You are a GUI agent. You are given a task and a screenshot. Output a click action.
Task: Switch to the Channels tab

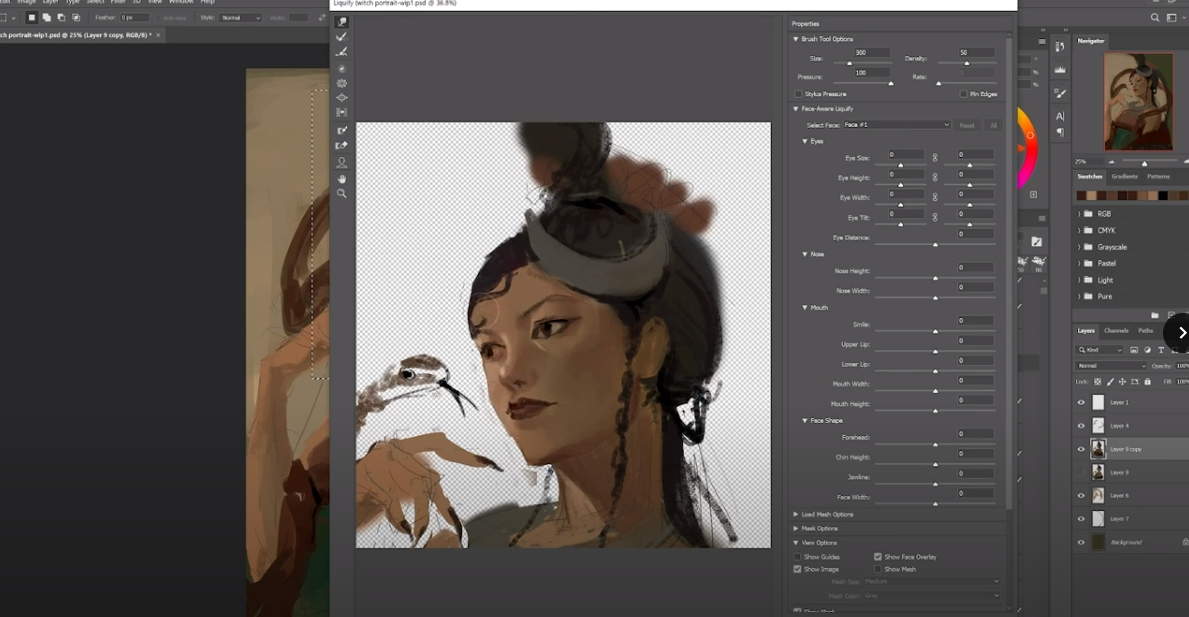tap(1116, 331)
